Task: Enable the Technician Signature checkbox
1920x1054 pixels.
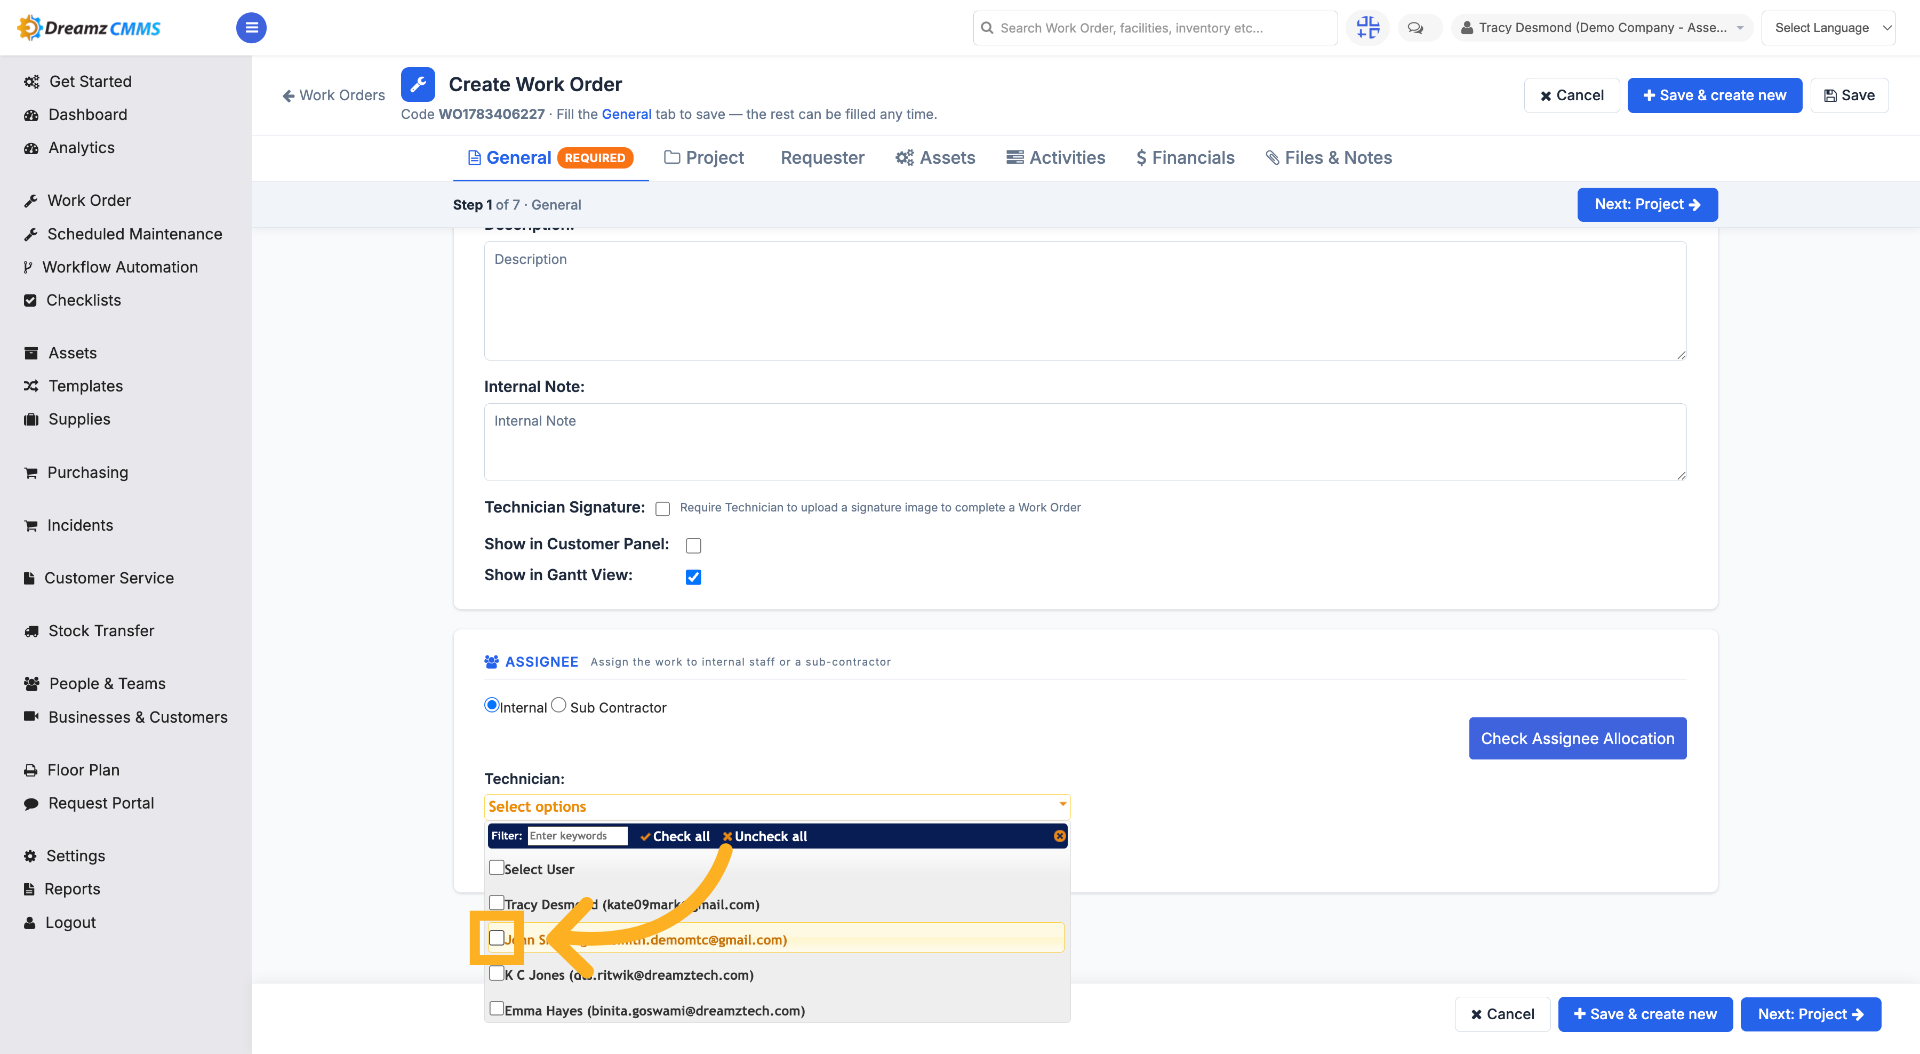Action: 662,509
